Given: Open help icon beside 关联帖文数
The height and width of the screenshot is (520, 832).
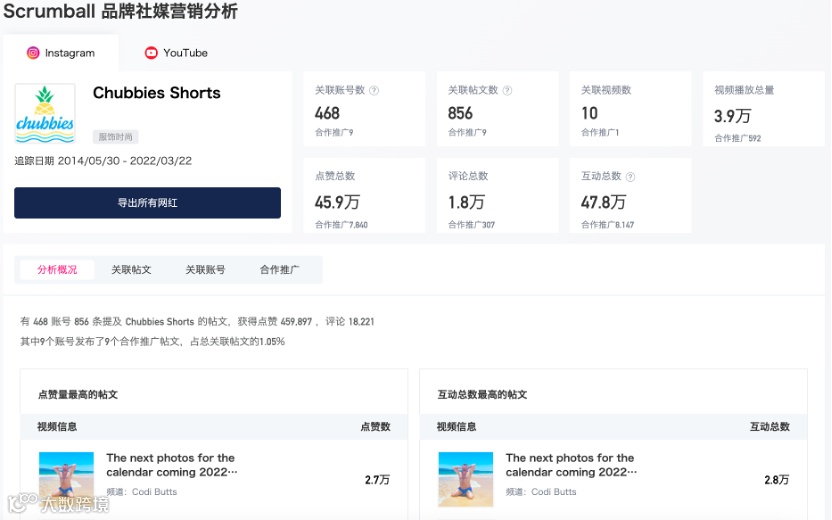Looking at the screenshot, I should coord(507,91).
